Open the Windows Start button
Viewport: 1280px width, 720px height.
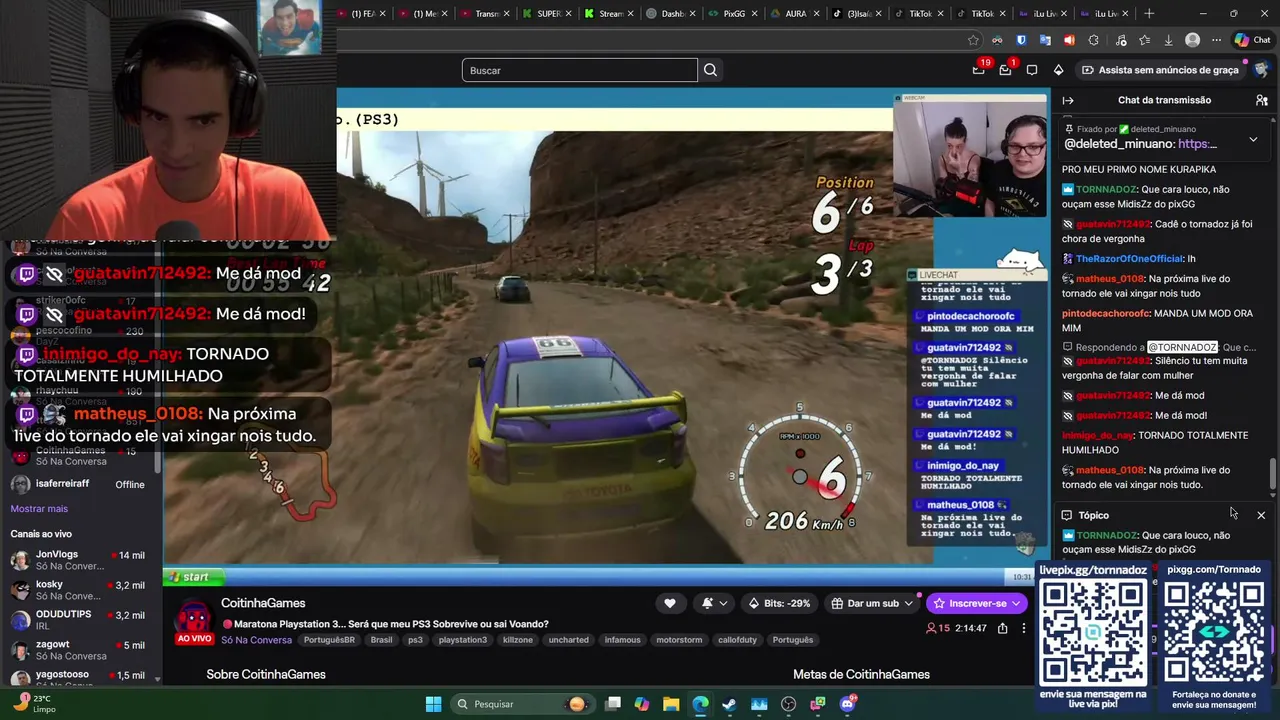coord(433,704)
